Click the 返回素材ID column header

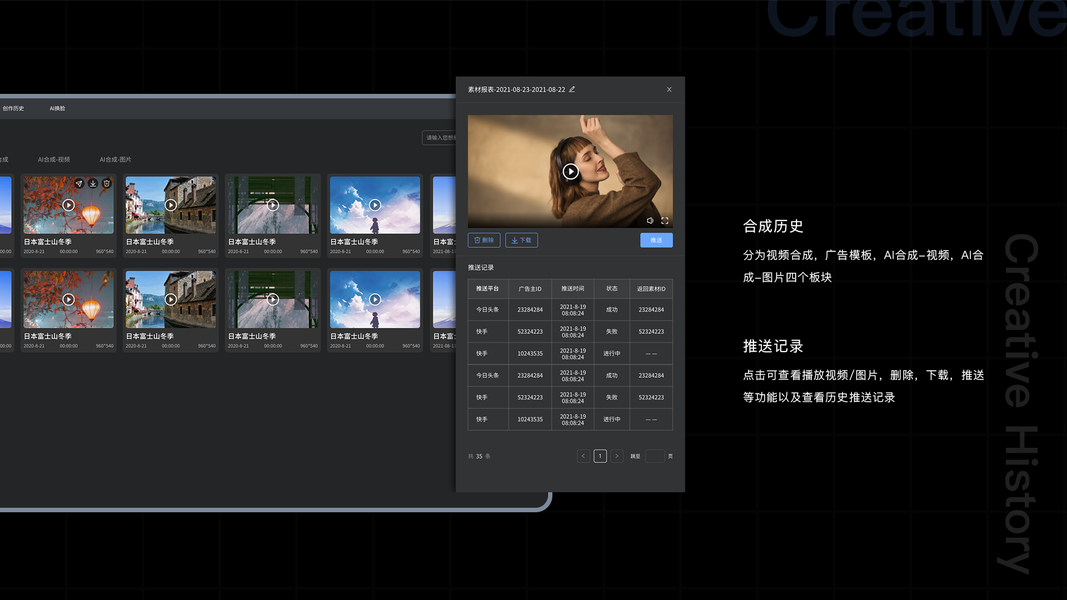[651, 288]
